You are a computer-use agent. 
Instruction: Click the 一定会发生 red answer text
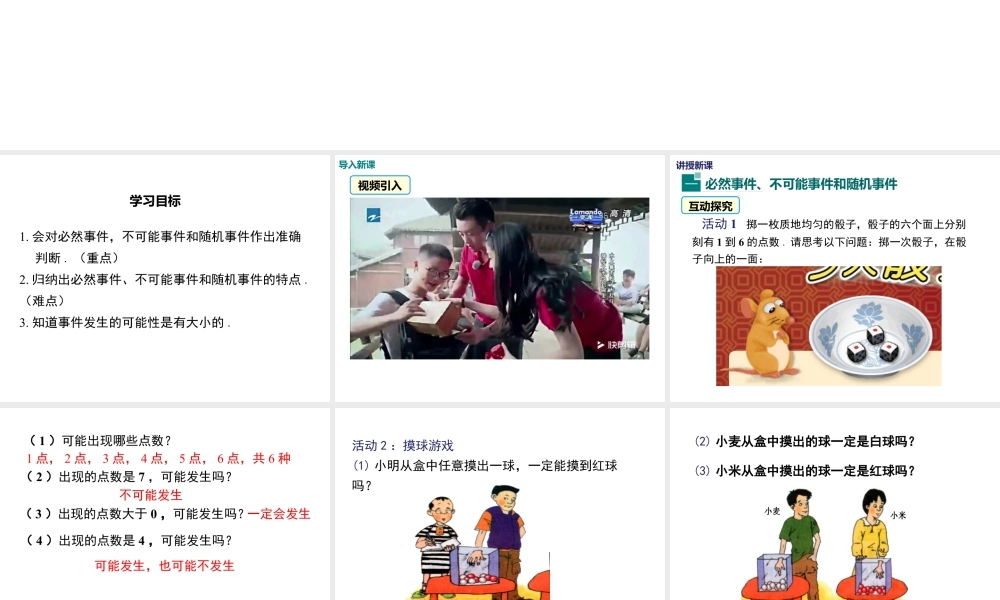278,513
